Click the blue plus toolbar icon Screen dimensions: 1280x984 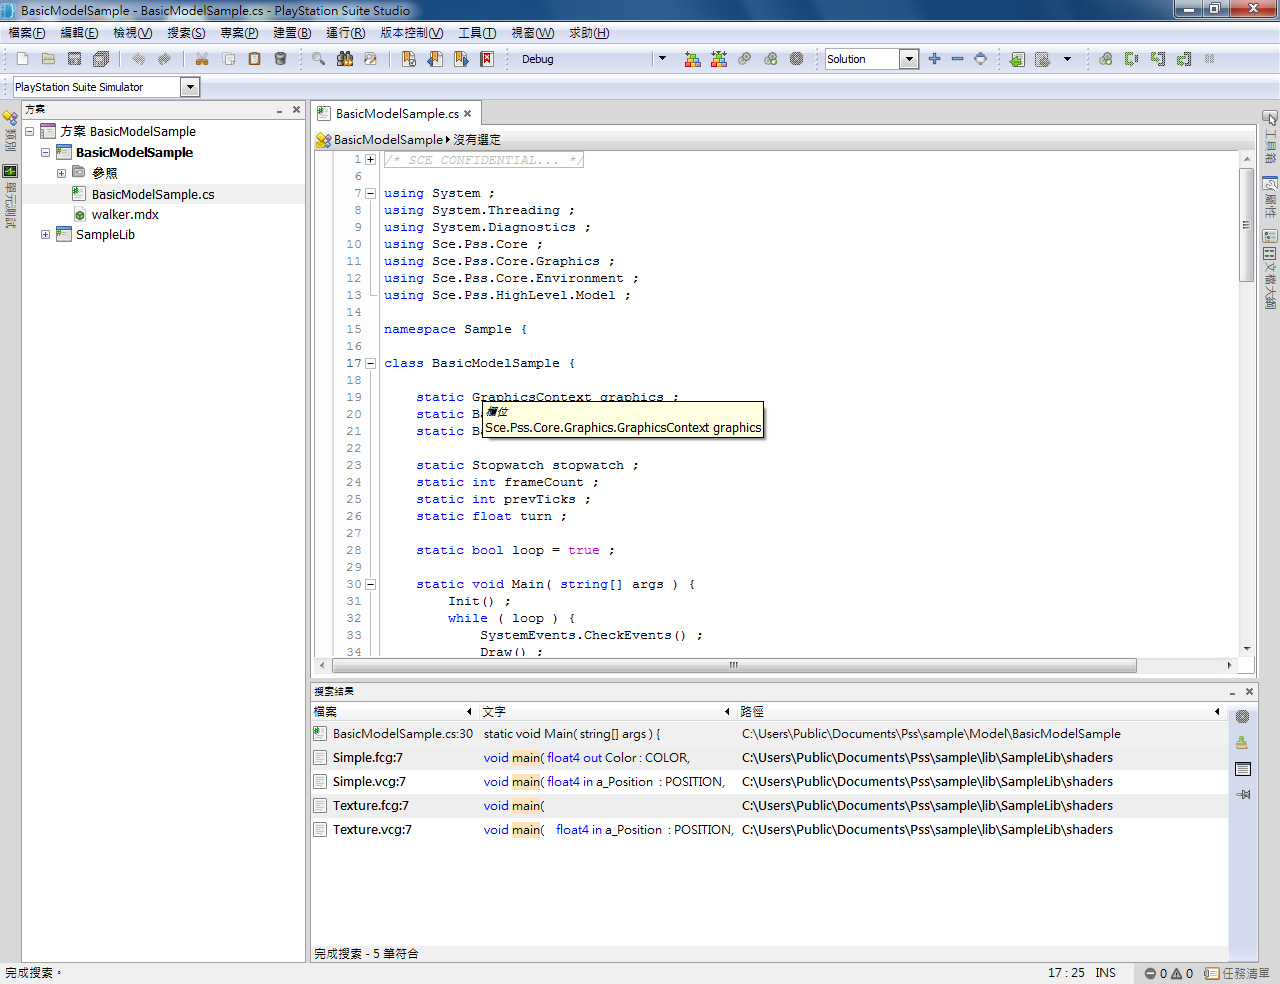(x=934, y=59)
